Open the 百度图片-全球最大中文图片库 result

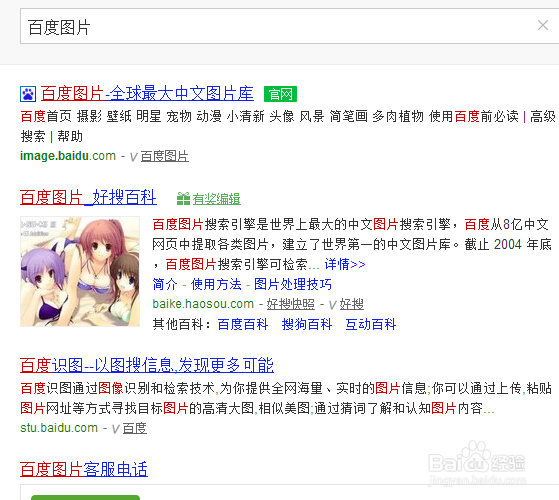pyautogui.click(x=147, y=93)
